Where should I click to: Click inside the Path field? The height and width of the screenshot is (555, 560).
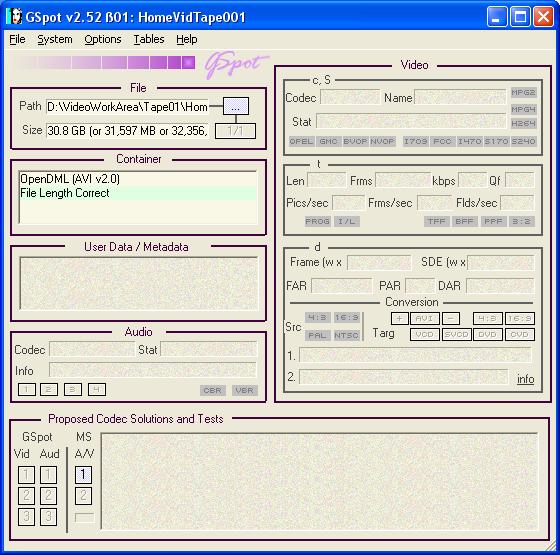click(x=127, y=107)
